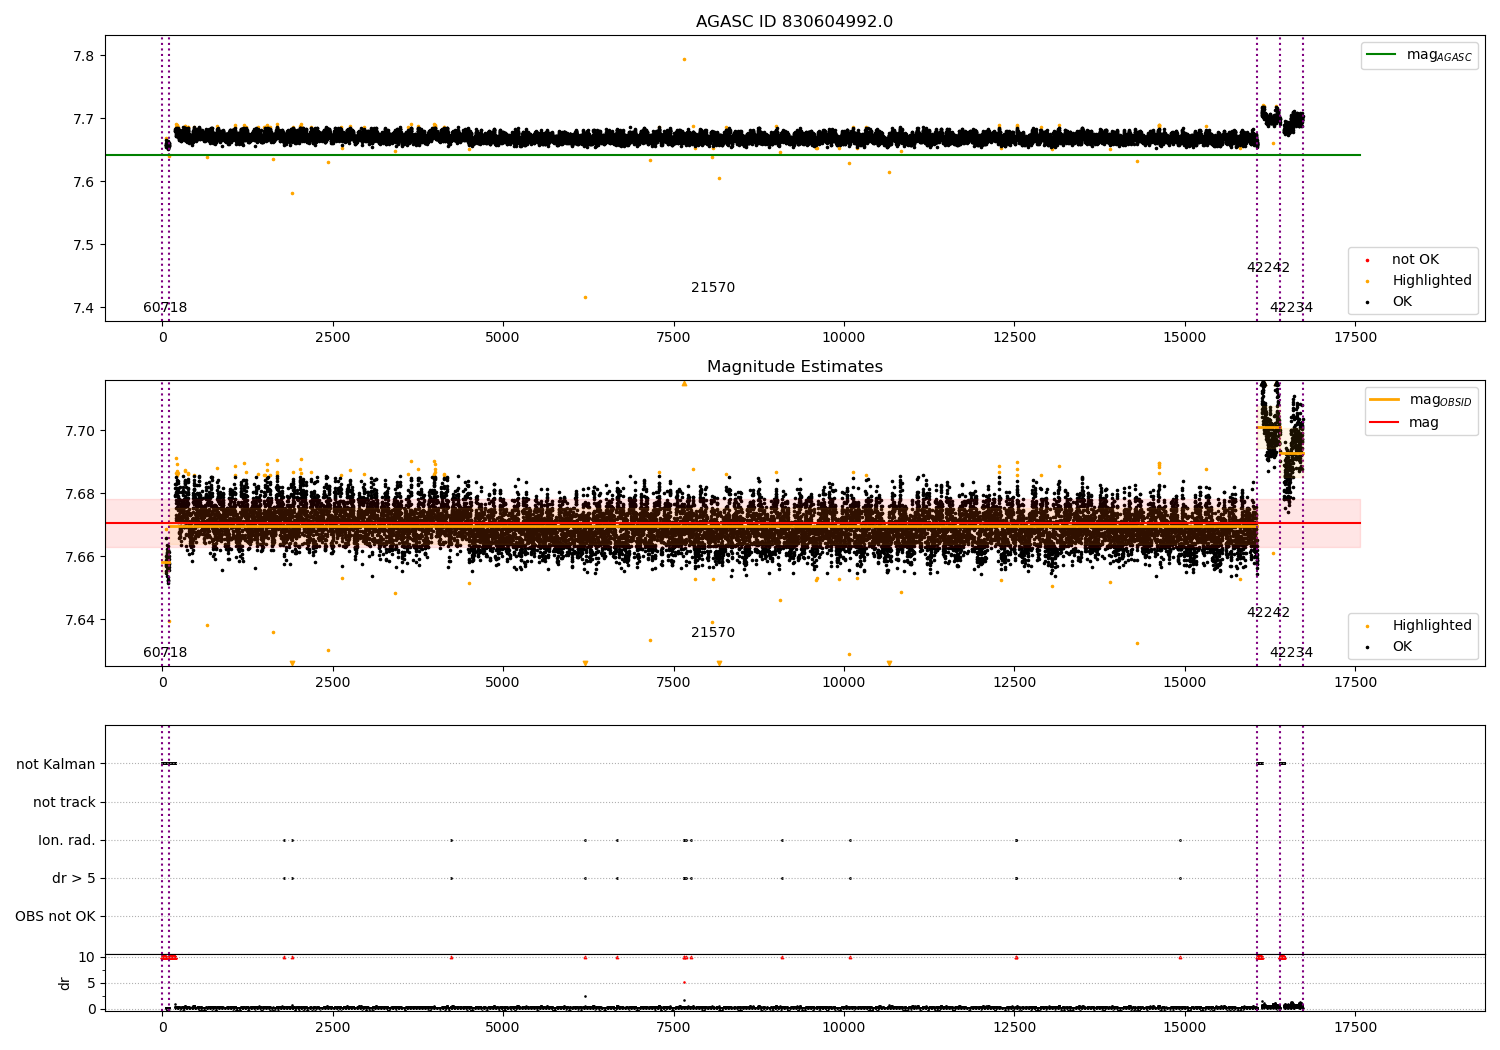
Task: Click the black 'OK' legend entry in top plot
Action: [1402, 302]
